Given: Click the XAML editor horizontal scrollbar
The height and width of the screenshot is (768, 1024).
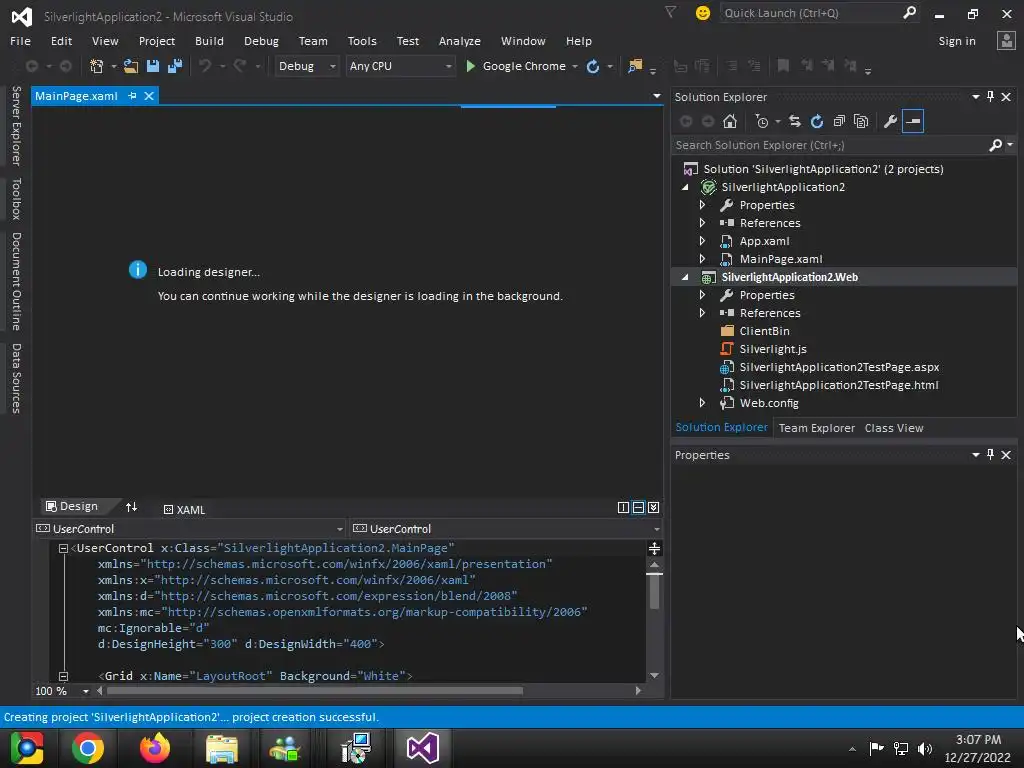Looking at the screenshot, I should tap(315, 690).
